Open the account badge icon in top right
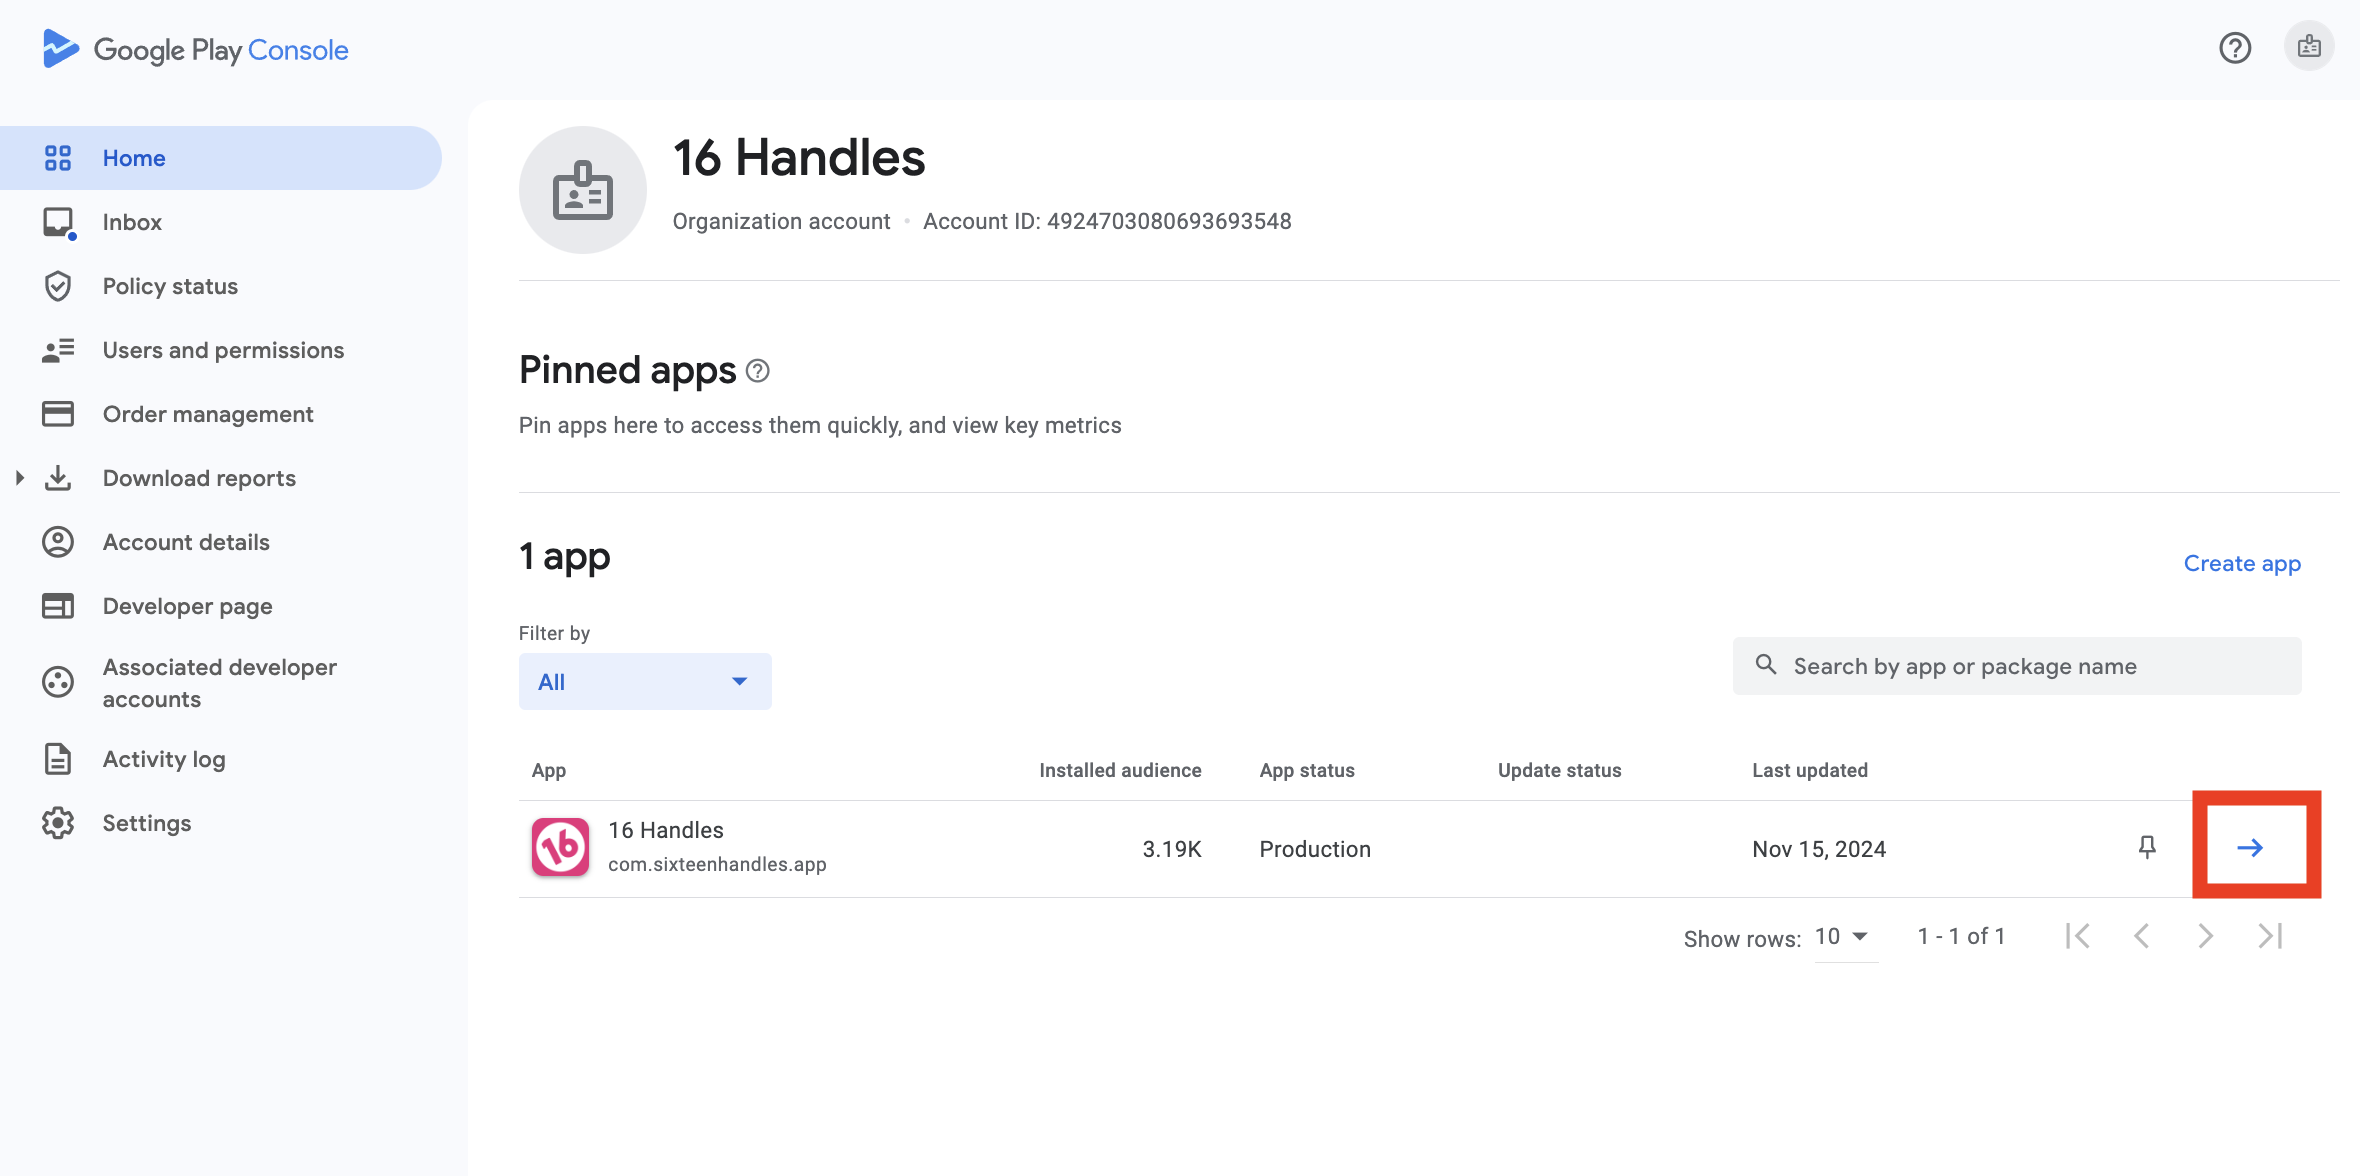Viewport: 2360px width, 1176px height. pyautogui.click(x=2309, y=46)
